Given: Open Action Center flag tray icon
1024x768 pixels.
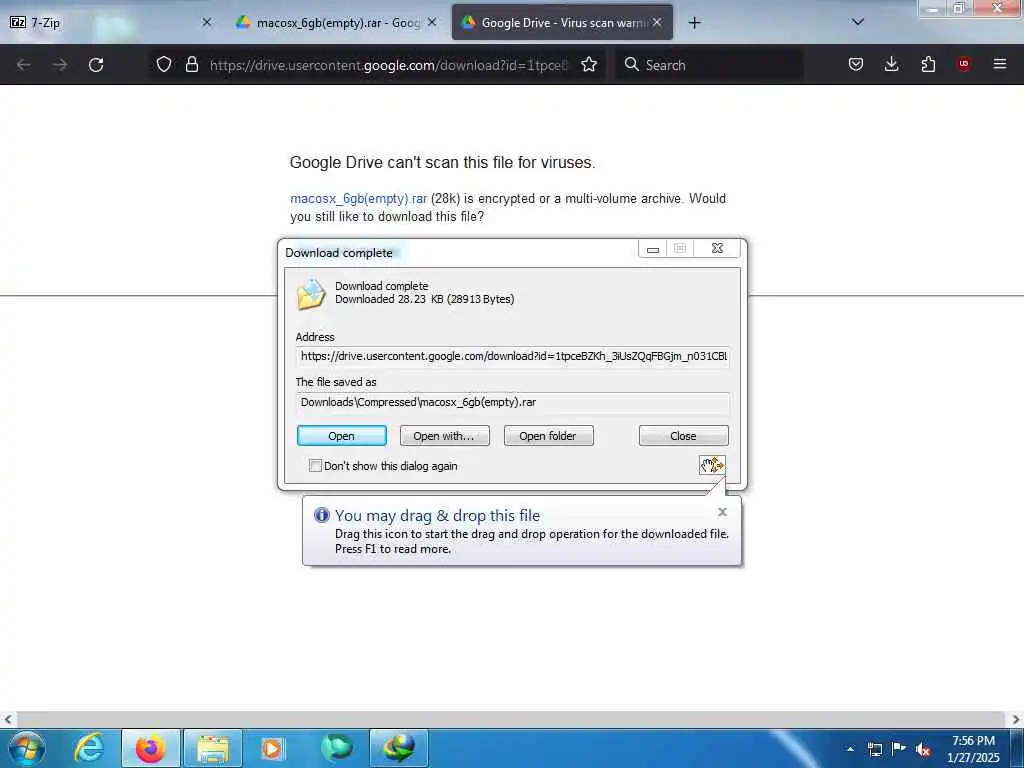Looking at the screenshot, I should point(899,749).
